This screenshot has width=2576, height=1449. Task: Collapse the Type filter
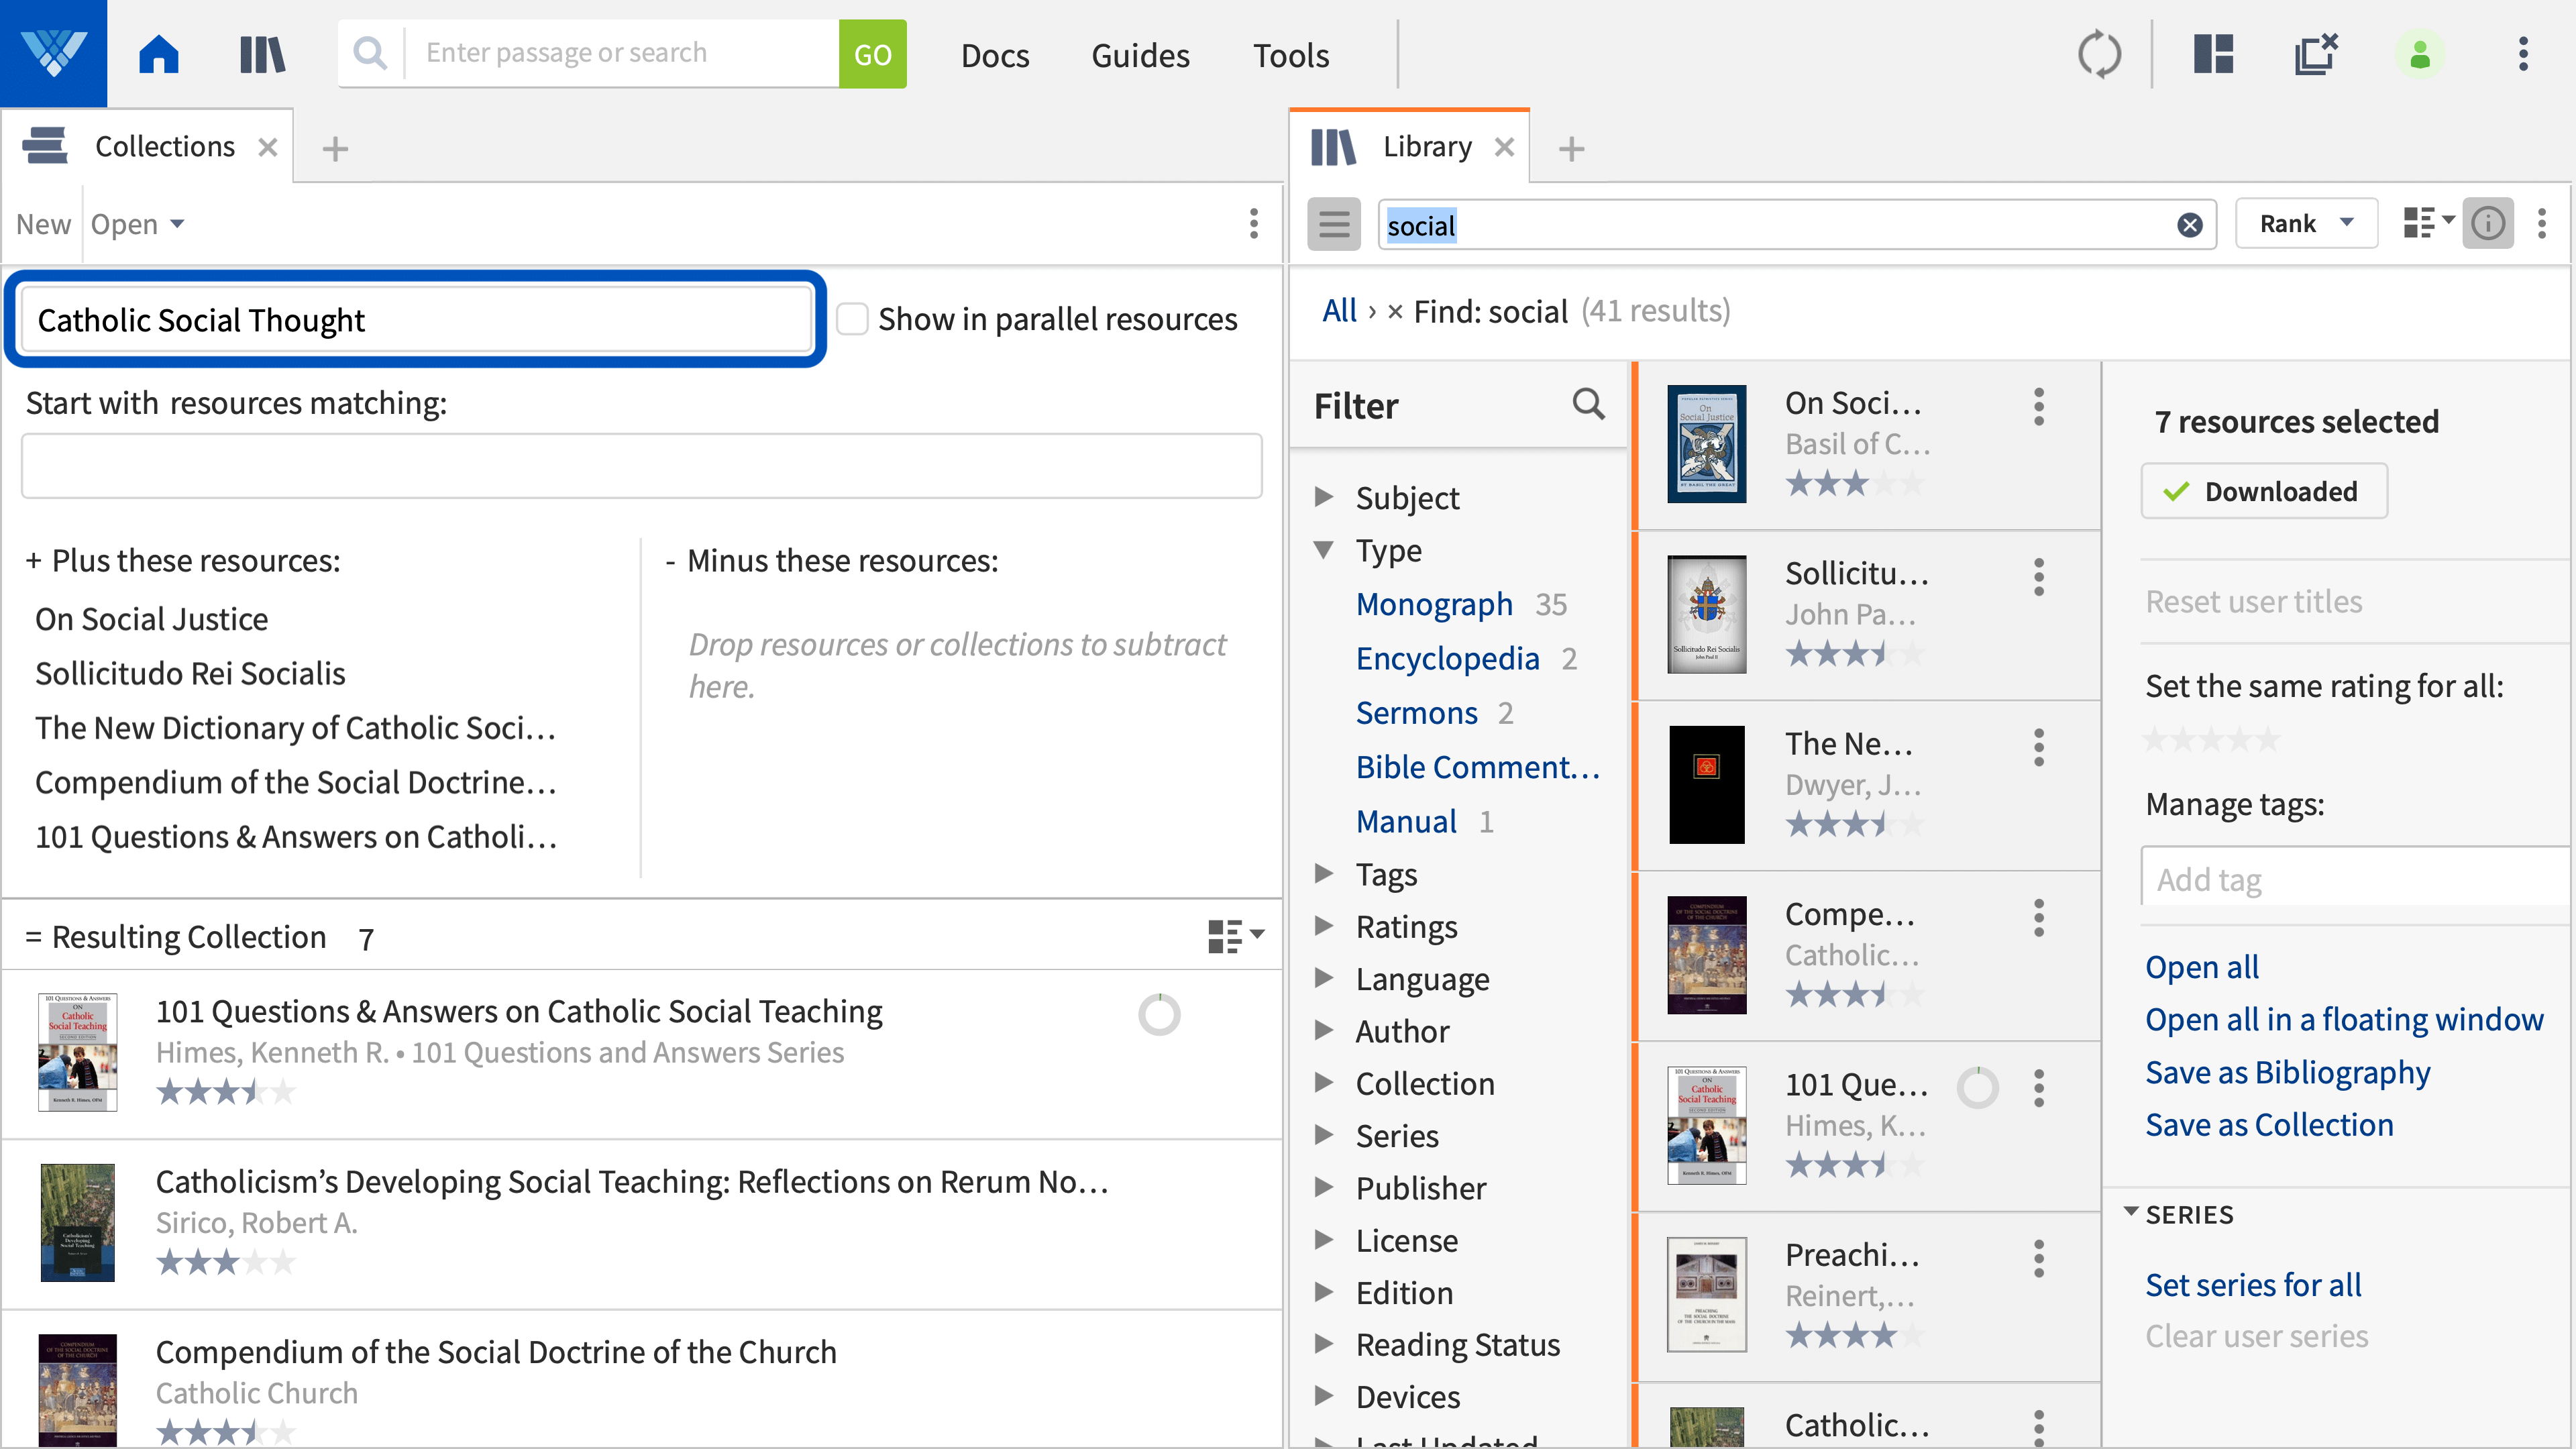1324,549
